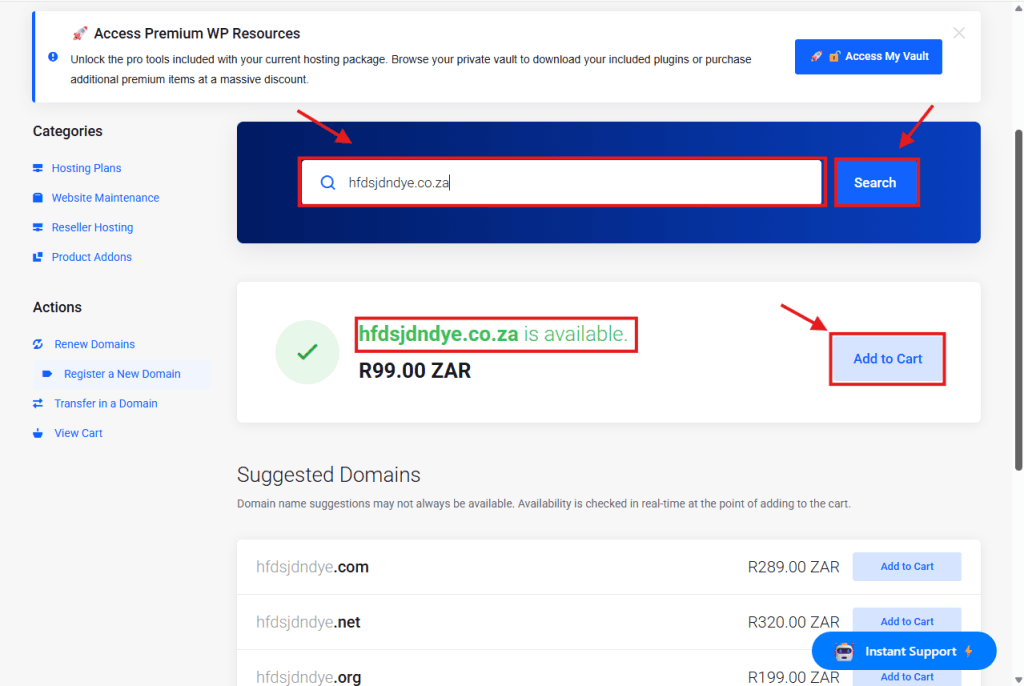Dismiss the Premium WP Resources banner

(959, 33)
